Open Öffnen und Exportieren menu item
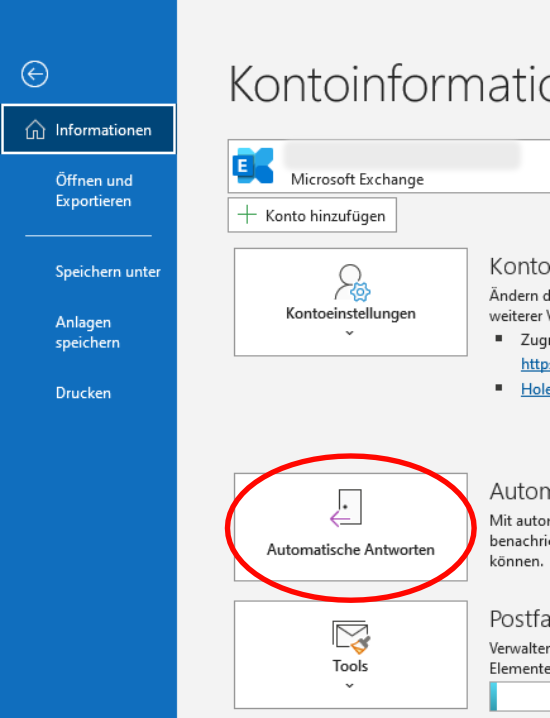 (x=94, y=190)
